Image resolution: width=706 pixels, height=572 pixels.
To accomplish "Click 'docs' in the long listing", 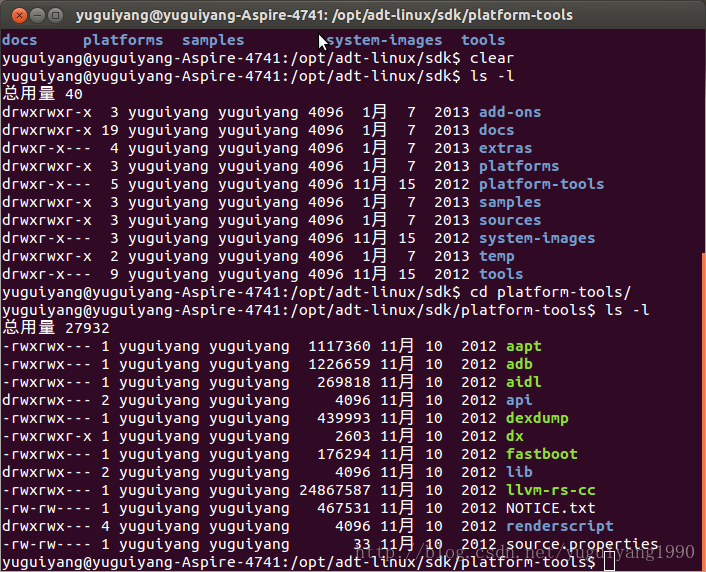I will pyautogui.click(x=496, y=130).
